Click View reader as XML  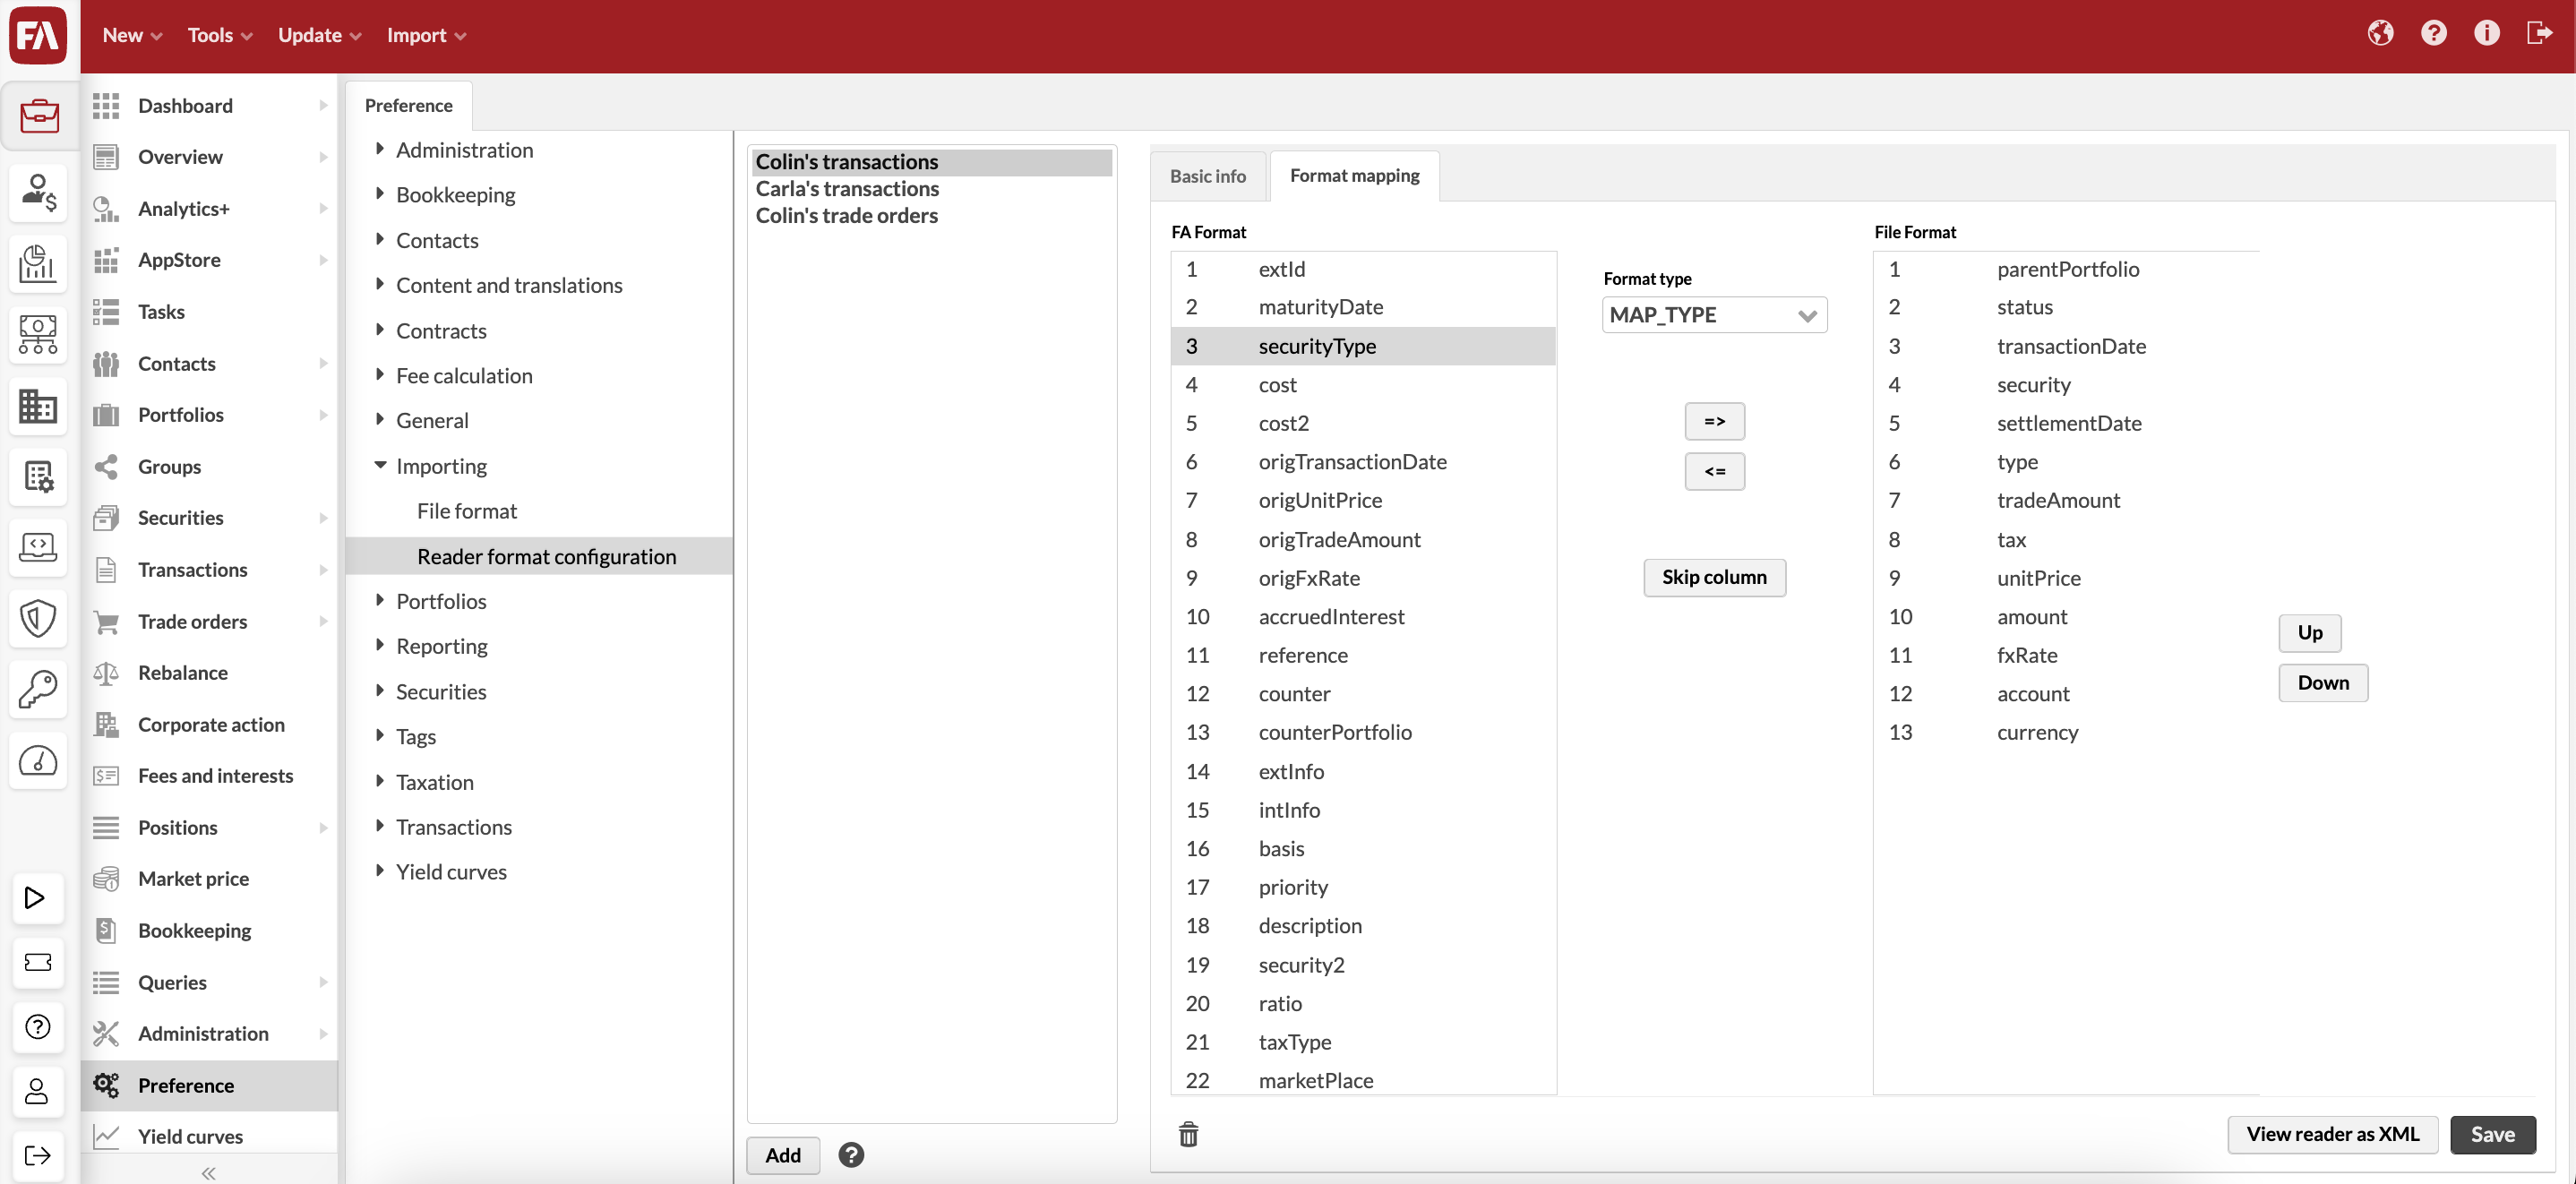pos(2332,1134)
